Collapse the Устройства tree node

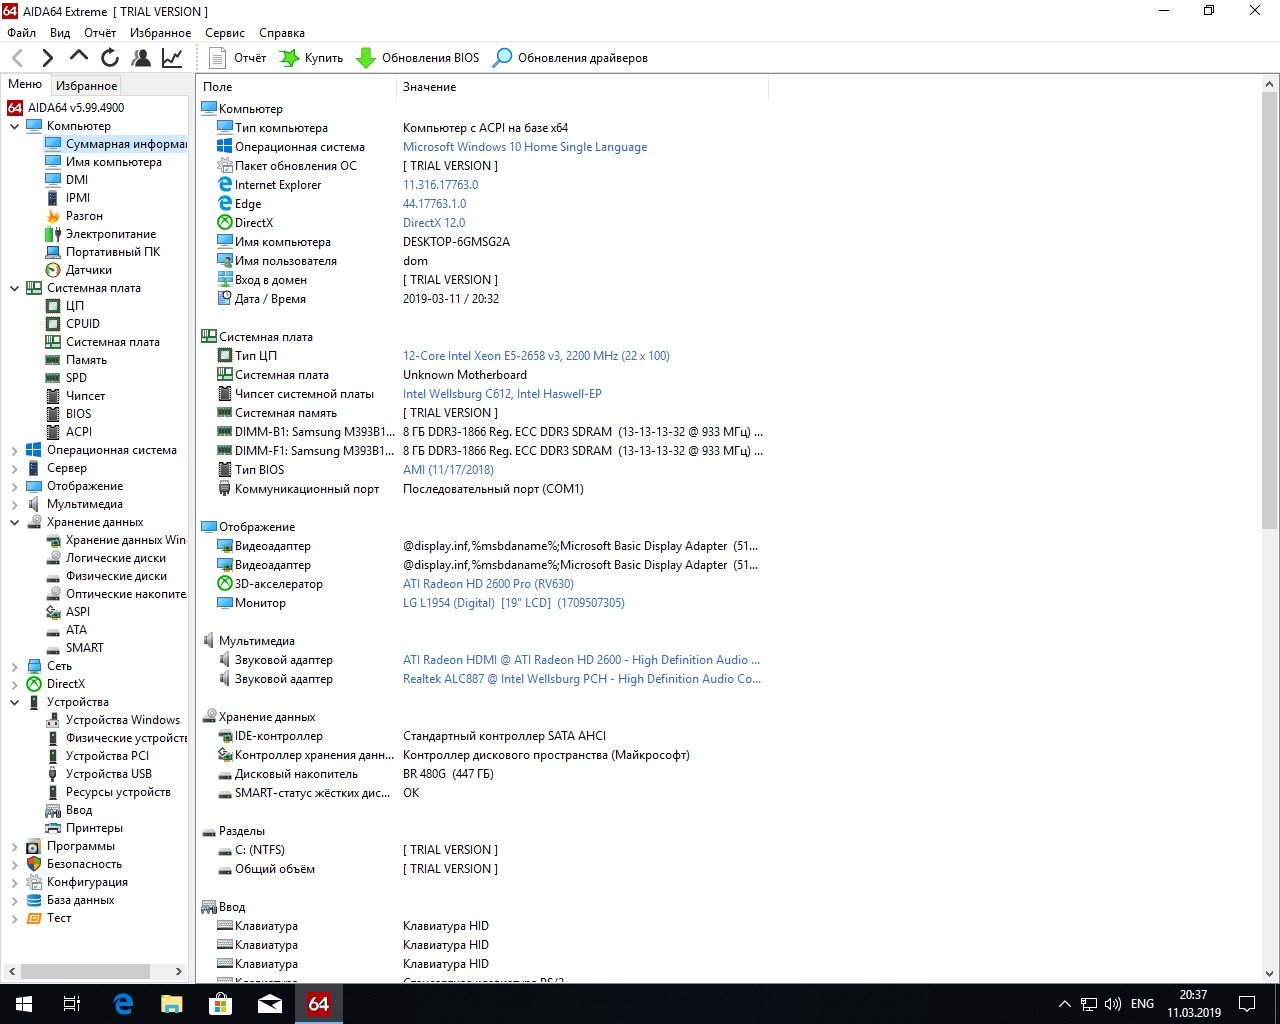point(14,702)
